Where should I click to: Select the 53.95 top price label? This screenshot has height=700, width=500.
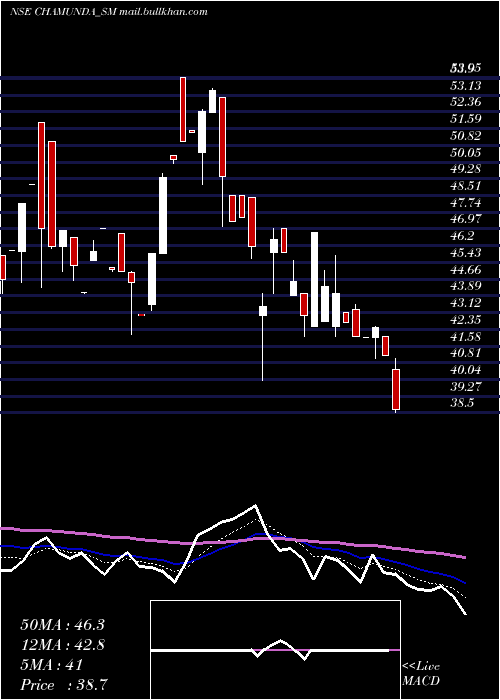click(466, 68)
